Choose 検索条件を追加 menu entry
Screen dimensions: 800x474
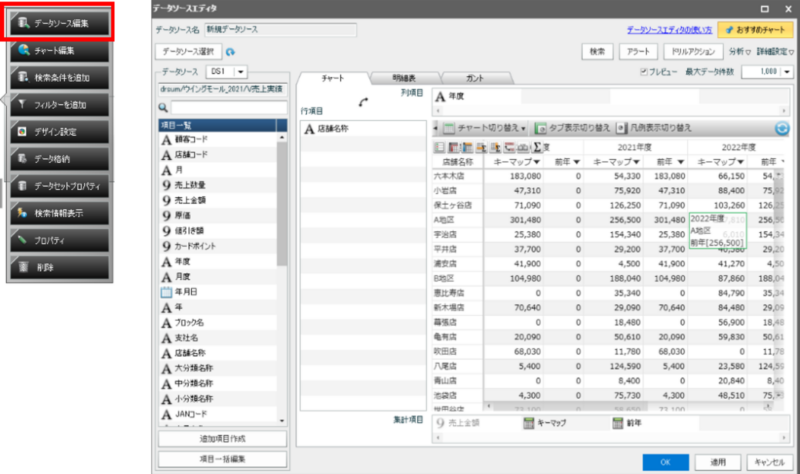pos(60,78)
